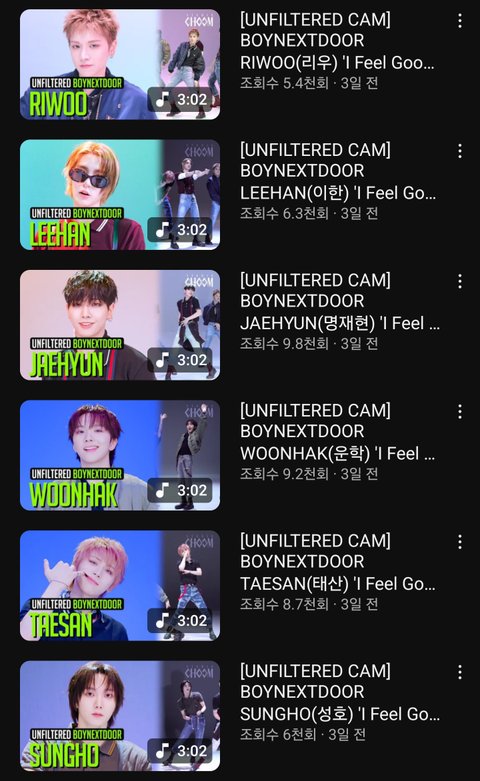The image size is (480, 781).
Task: Open the LEEHAN unfiltered cam thumbnail
Action: click(x=120, y=195)
